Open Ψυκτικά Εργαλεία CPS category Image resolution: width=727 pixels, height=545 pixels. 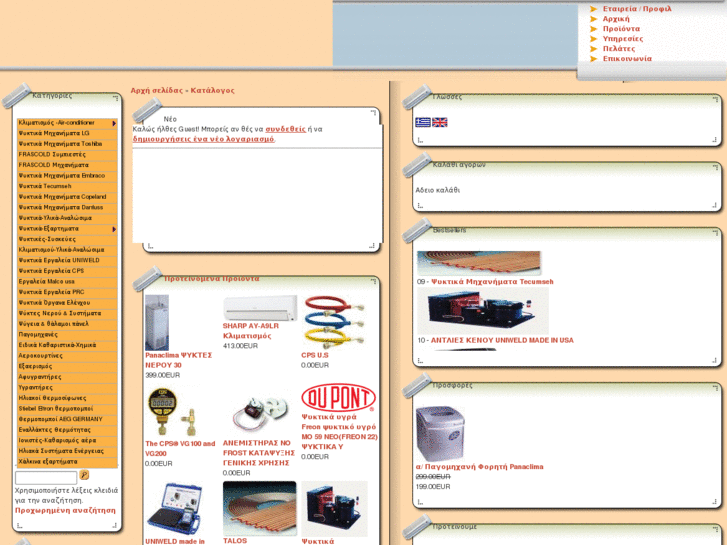point(67,271)
